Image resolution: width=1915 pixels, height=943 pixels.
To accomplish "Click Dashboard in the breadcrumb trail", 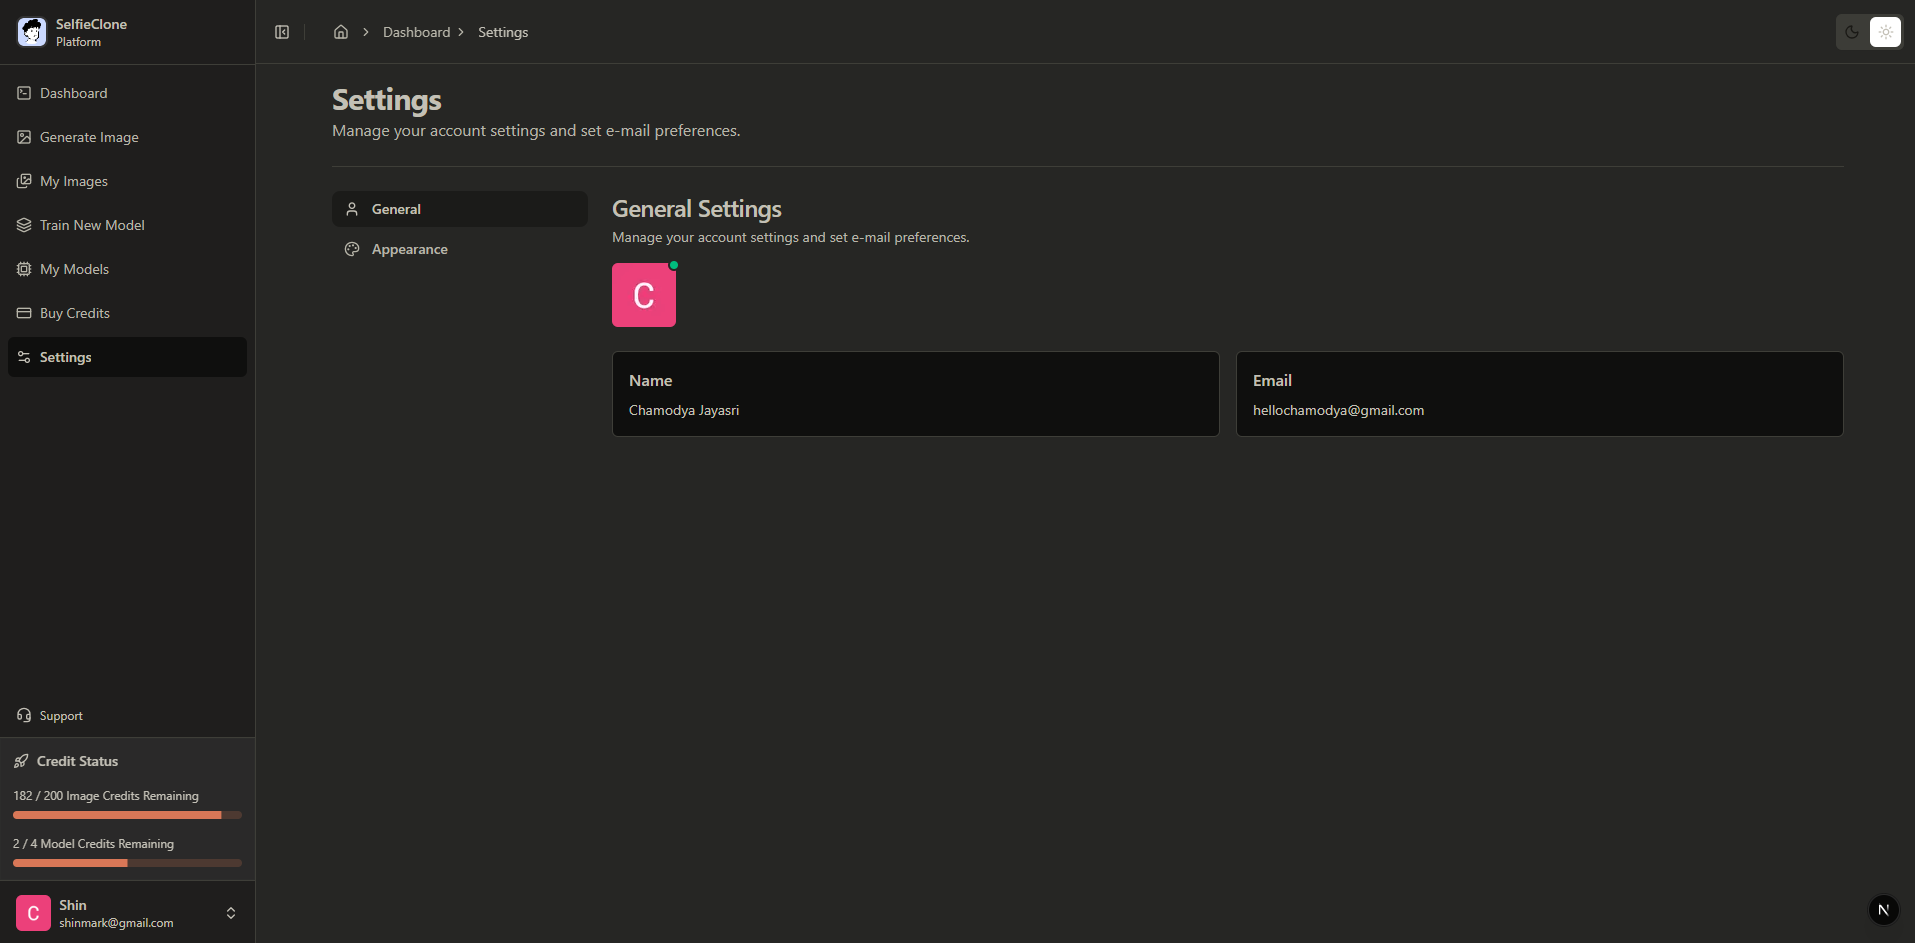I will pos(416,32).
